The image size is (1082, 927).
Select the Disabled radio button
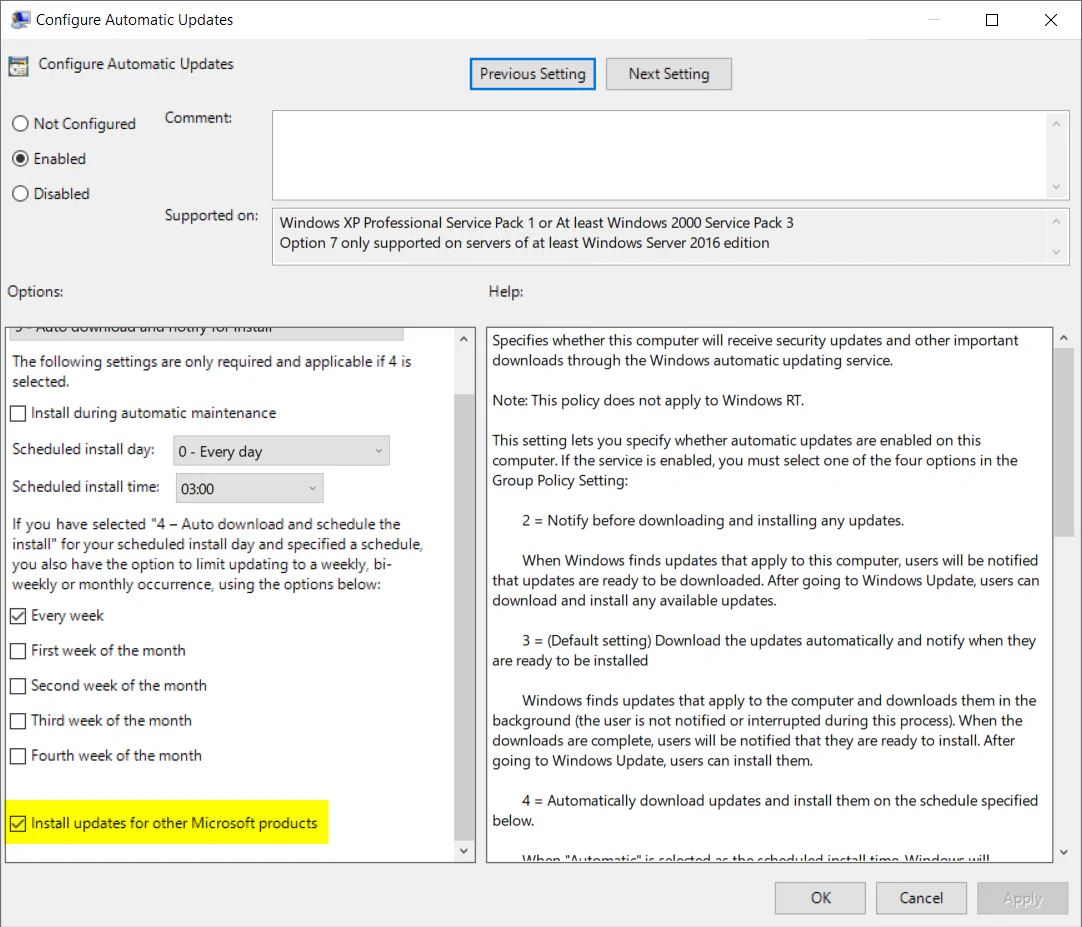coord(20,194)
